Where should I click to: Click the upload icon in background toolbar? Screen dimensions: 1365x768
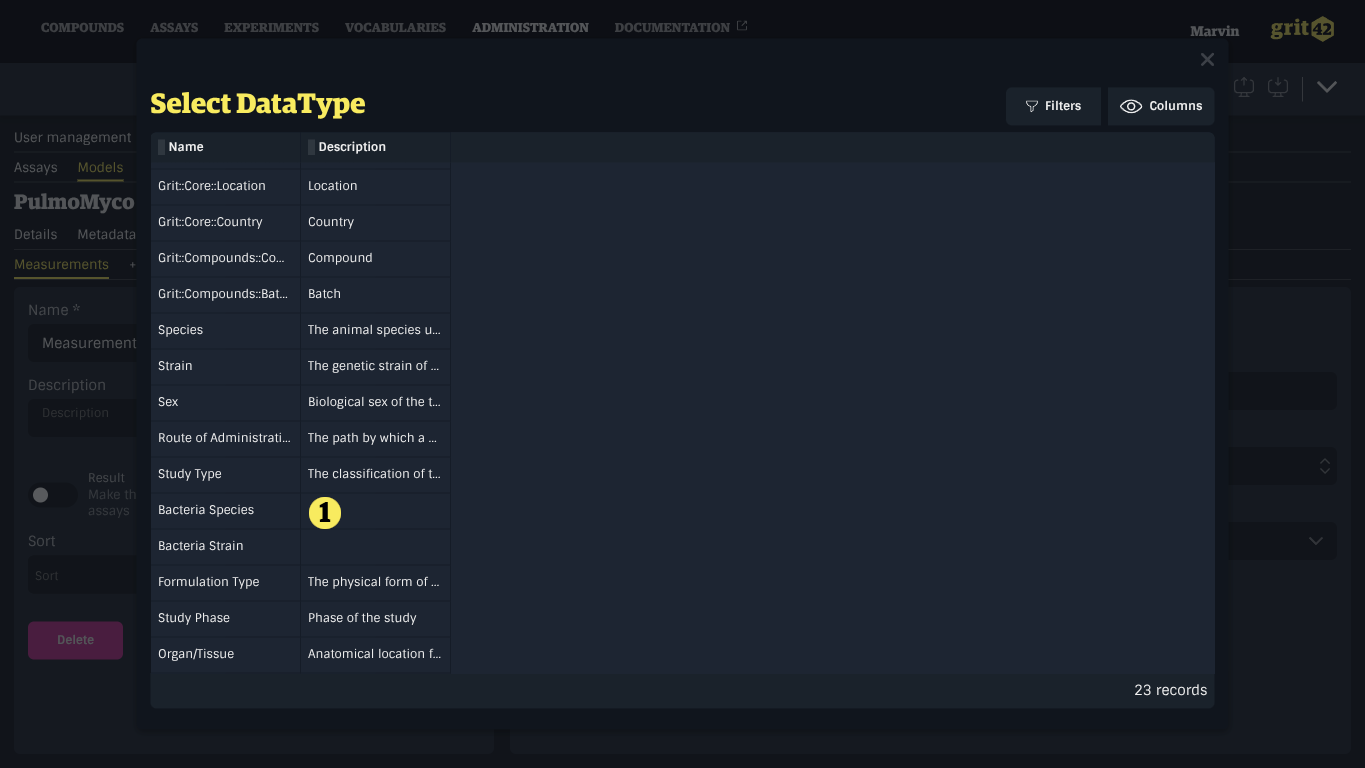point(1244,87)
